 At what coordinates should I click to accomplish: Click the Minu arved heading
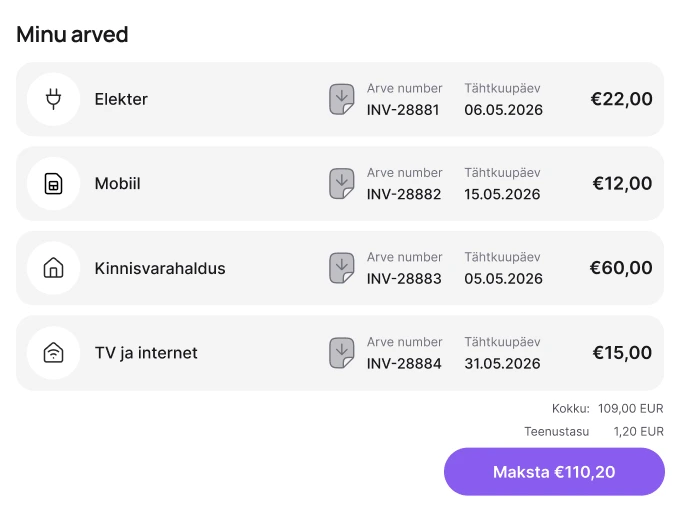(x=72, y=34)
